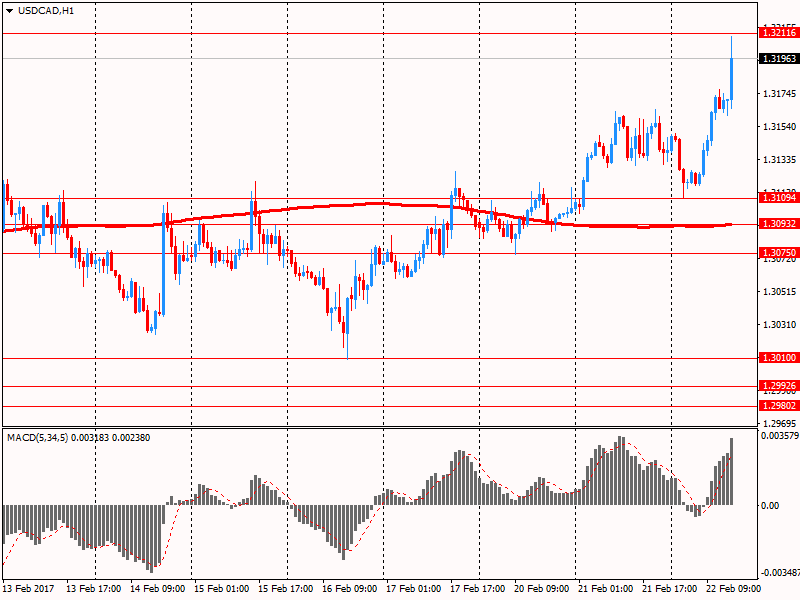The image size is (800, 600).
Task: Click the 21 Feb 01:00 time label
Action: coord(606,588)
